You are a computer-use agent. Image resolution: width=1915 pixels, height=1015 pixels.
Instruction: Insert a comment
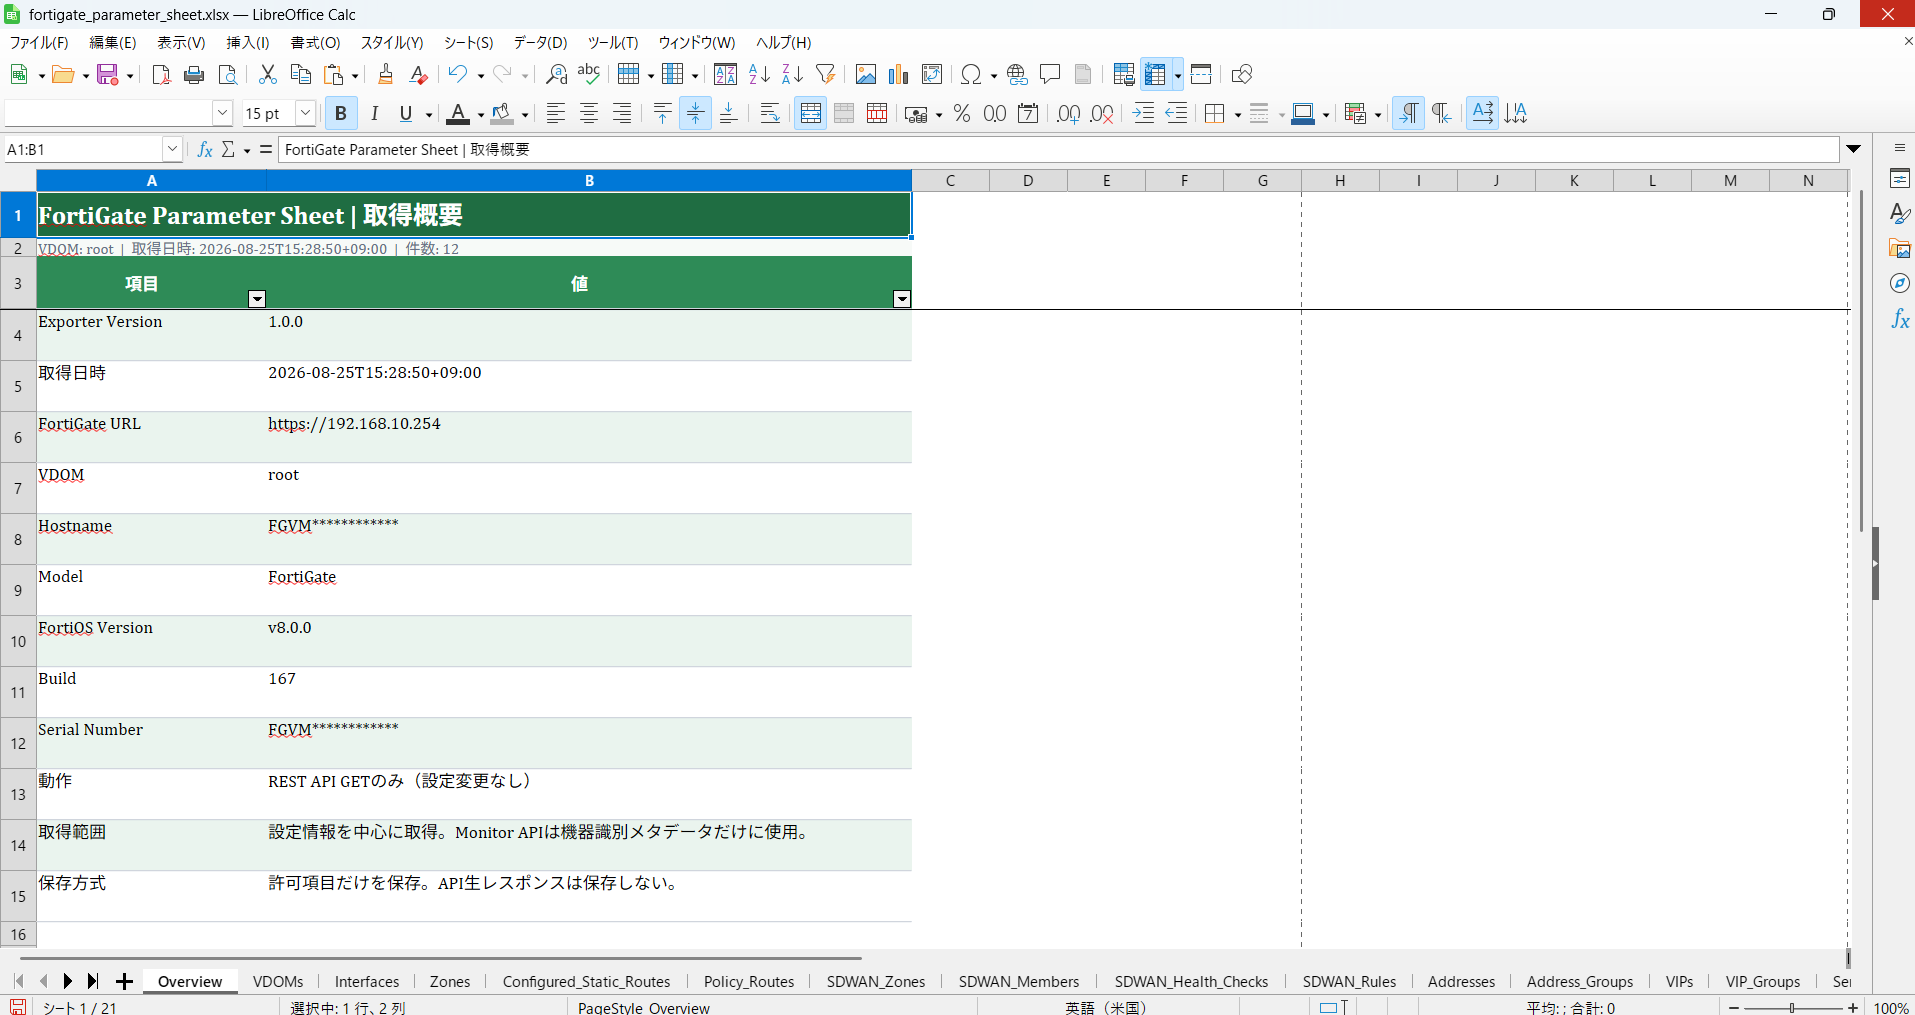click(1050, 75)
